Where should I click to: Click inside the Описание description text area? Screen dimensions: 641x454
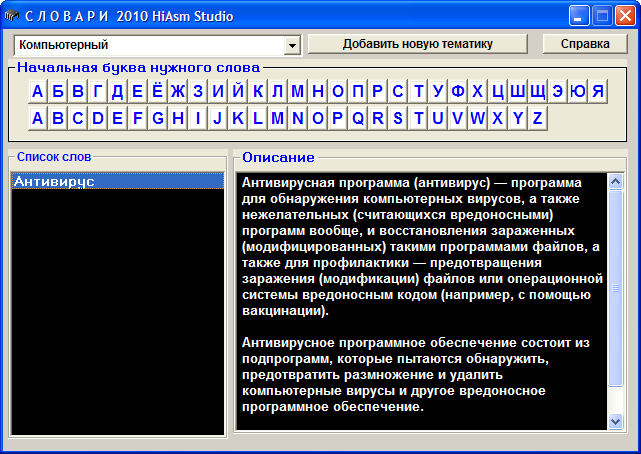(x=420, y=300)
